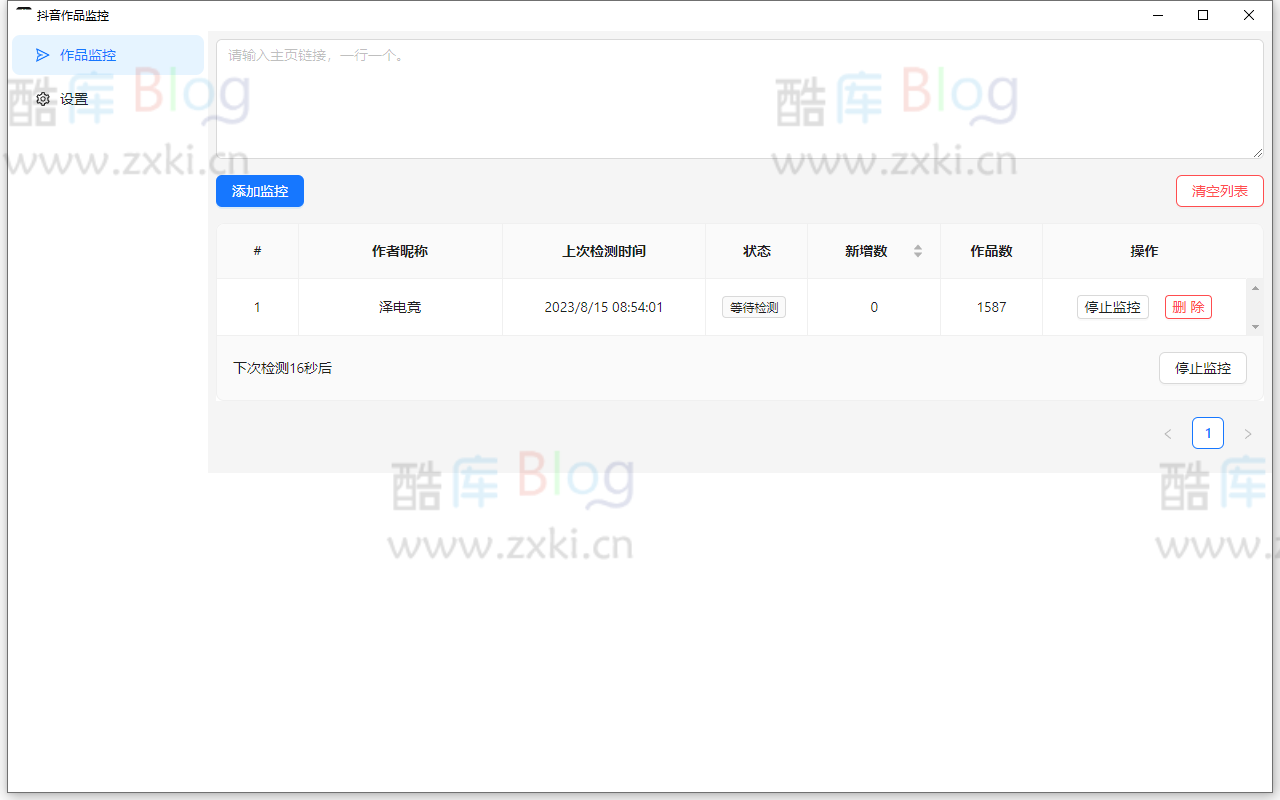Screen dimensions: 1280x800
Task: Maximize the 抖音作品监控 window
Action: (1203, 15)
